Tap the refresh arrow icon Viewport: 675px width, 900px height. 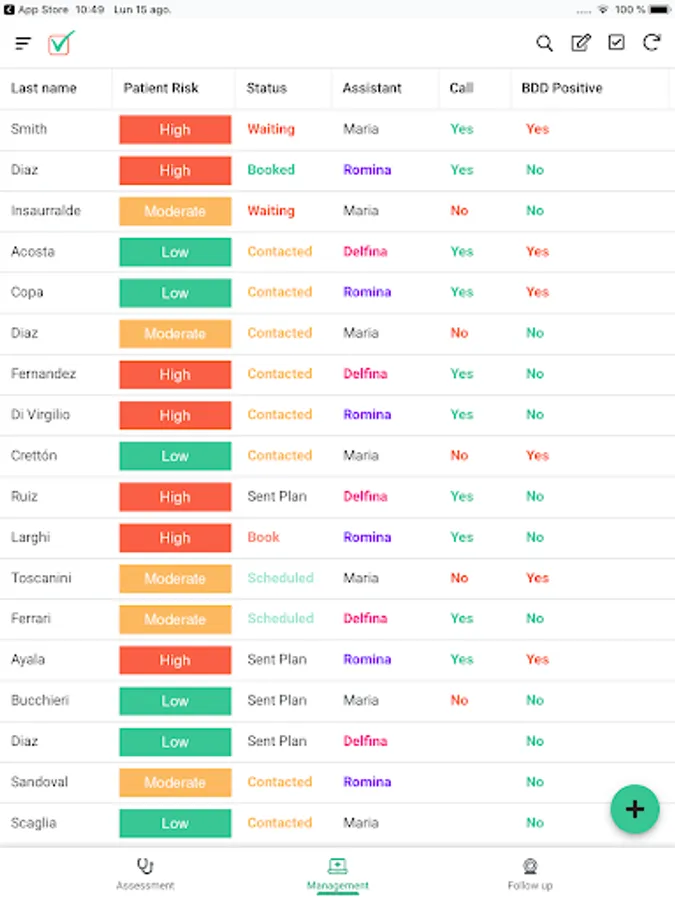(651, 42)
